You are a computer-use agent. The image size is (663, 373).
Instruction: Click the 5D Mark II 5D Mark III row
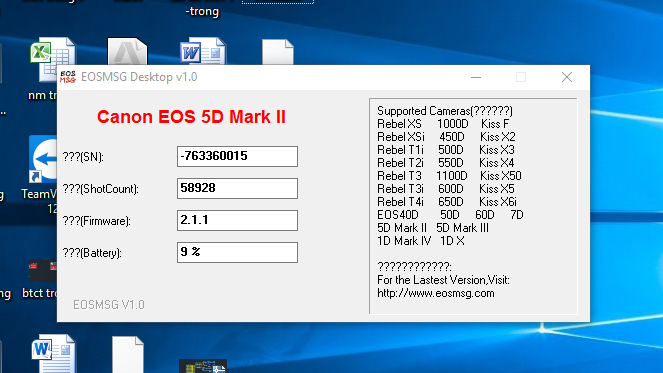433,228
